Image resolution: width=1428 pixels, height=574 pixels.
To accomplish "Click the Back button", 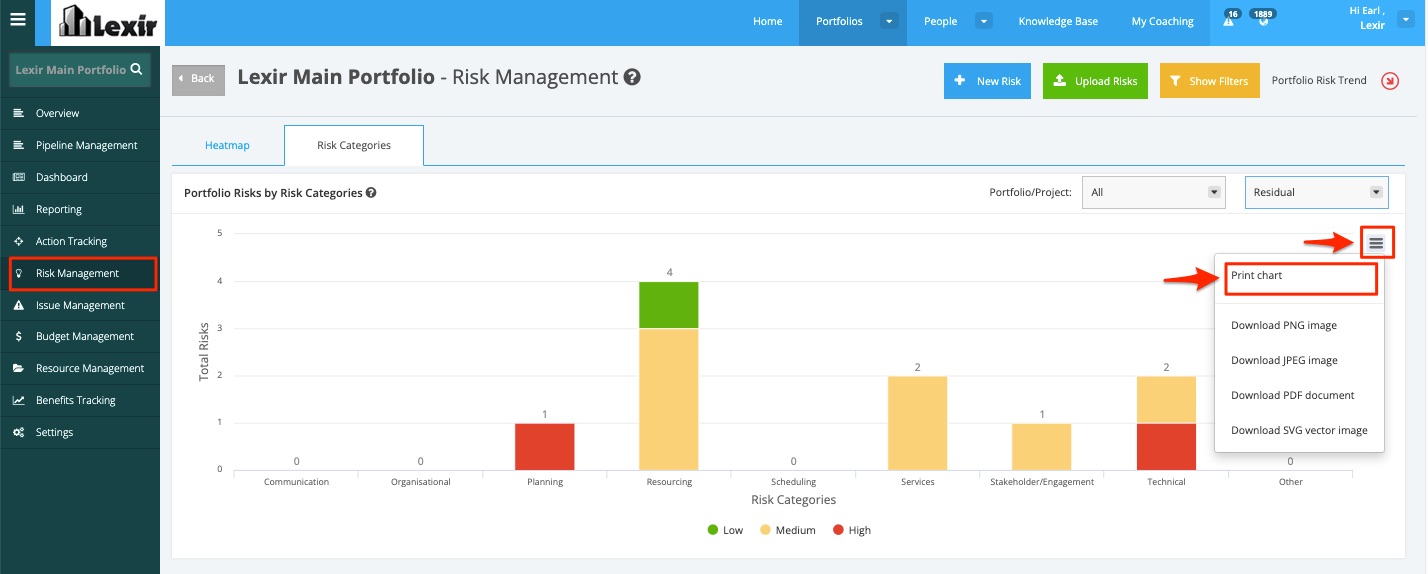I will coord(198,78).
